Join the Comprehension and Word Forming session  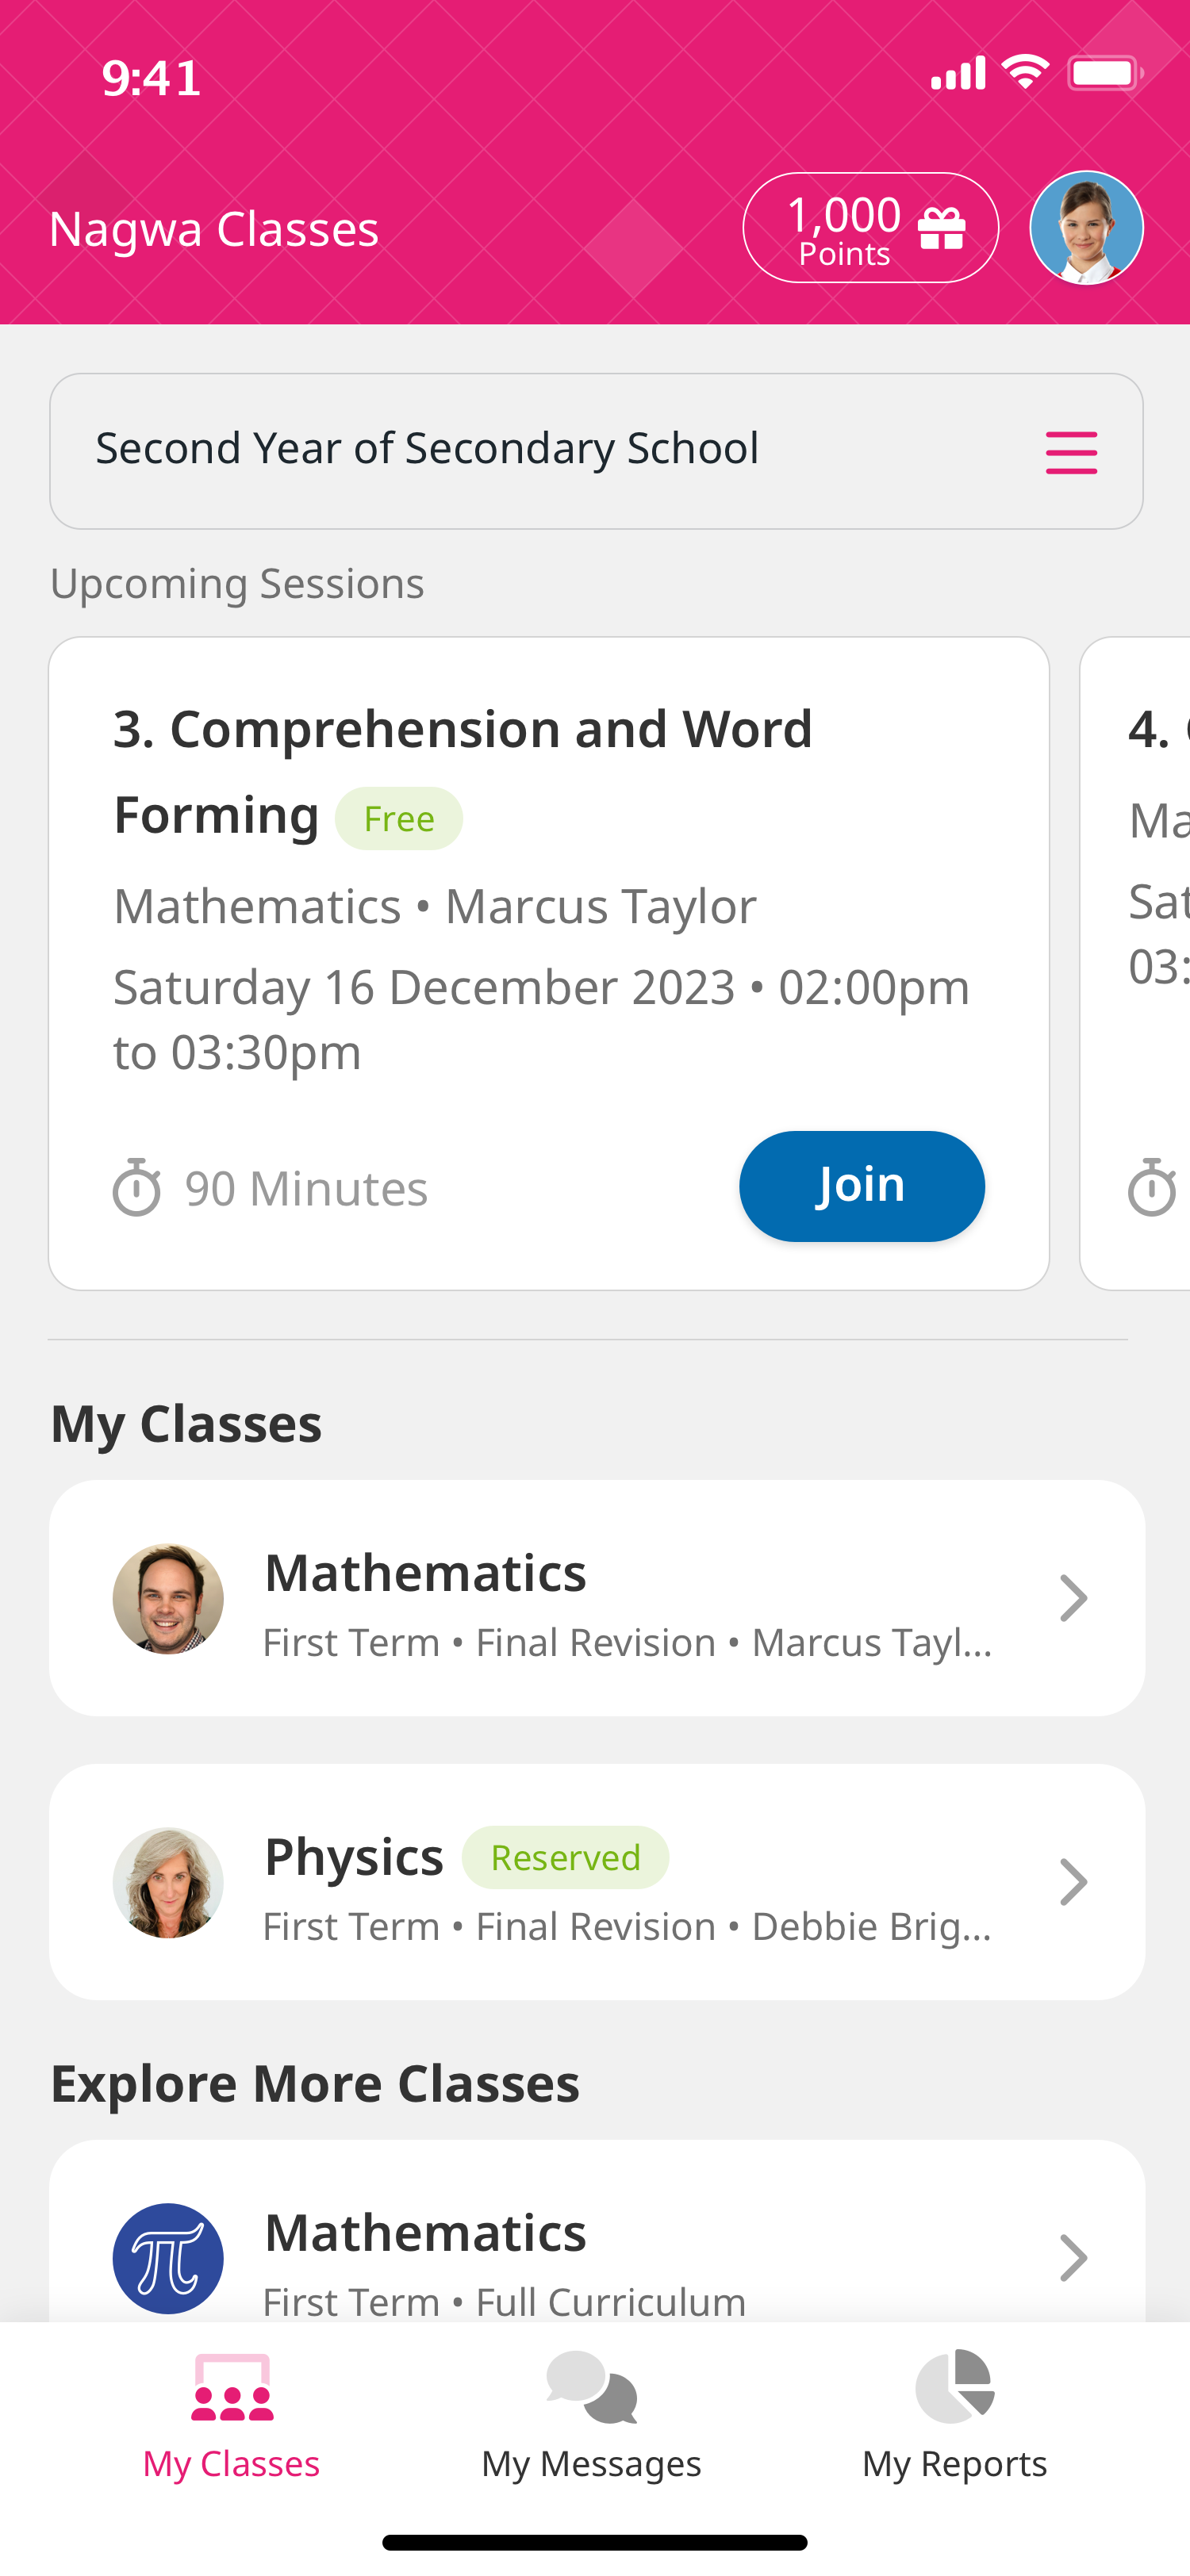861,1186
